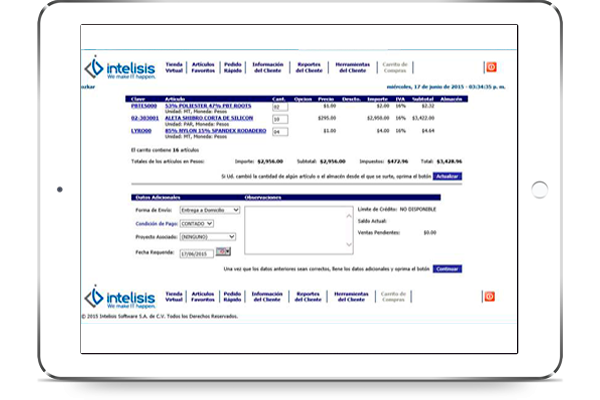The image size is (600, 400).
Task: Click the quantity field for LYR000 row
Action: tap(279, 131)
